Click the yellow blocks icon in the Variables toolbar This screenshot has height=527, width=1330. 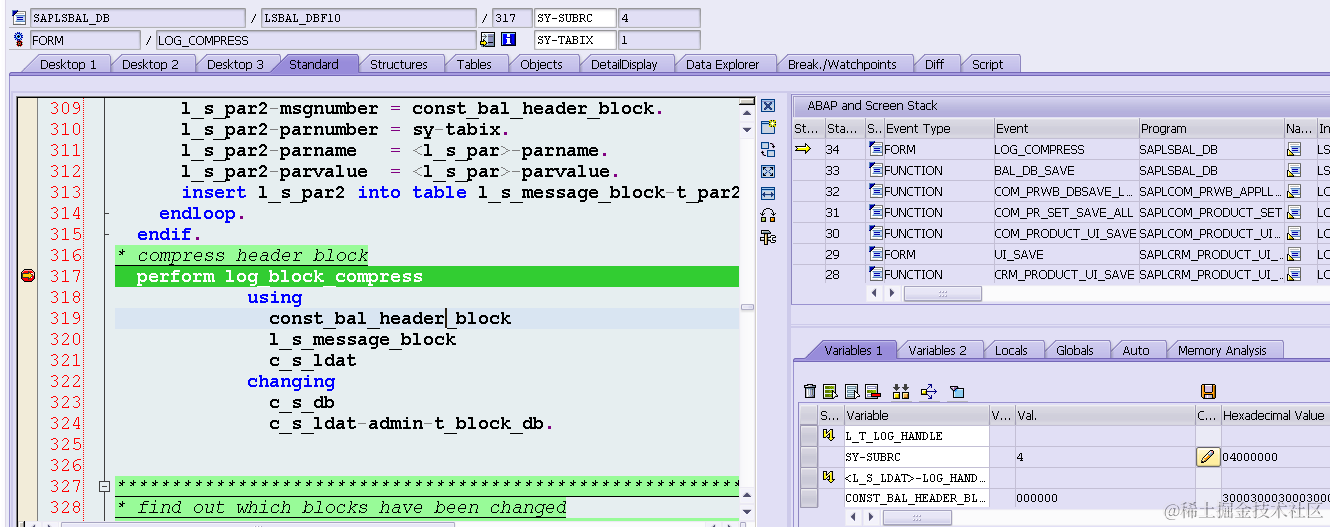(901, 391)
